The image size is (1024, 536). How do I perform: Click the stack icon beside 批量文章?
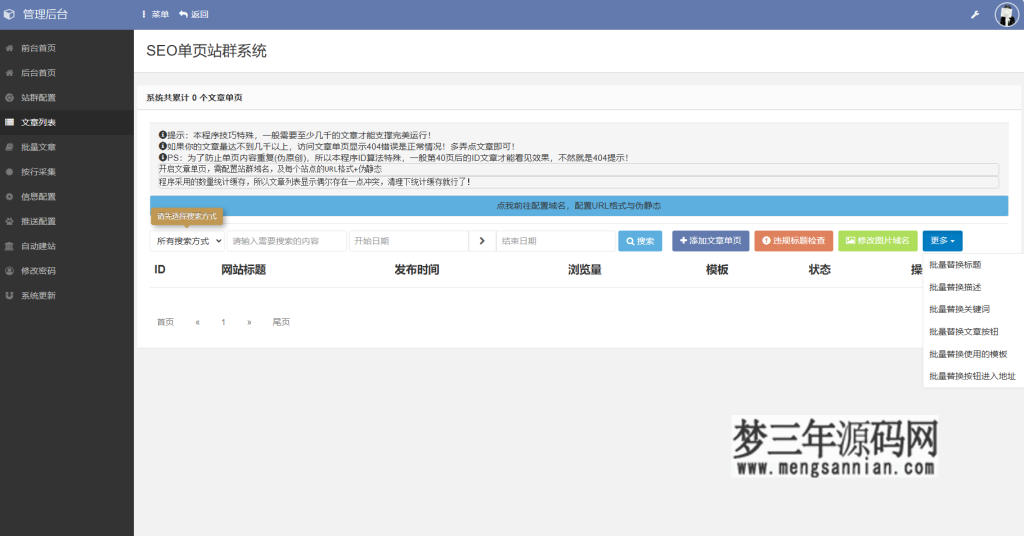point(9,147)
